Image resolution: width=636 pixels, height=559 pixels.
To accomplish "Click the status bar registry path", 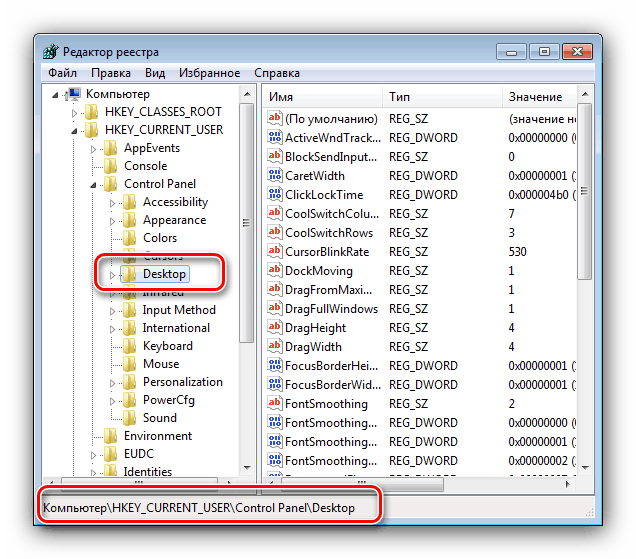I will click(199, 508).
